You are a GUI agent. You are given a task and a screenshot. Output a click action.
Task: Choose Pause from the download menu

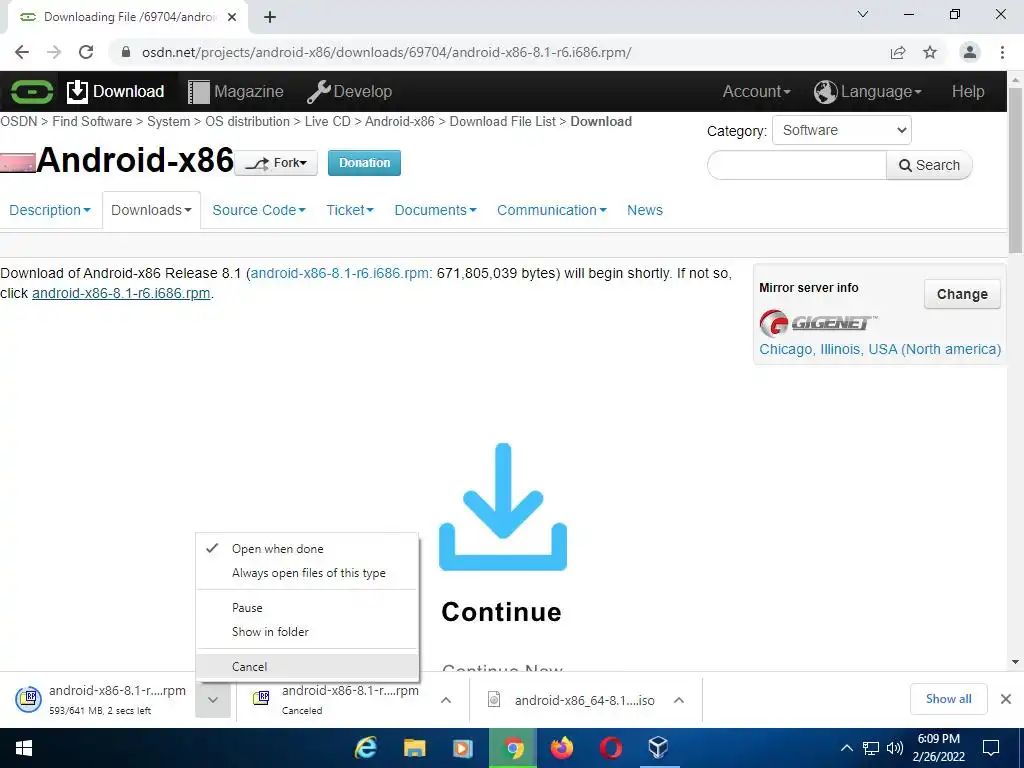tap(307, 607)
